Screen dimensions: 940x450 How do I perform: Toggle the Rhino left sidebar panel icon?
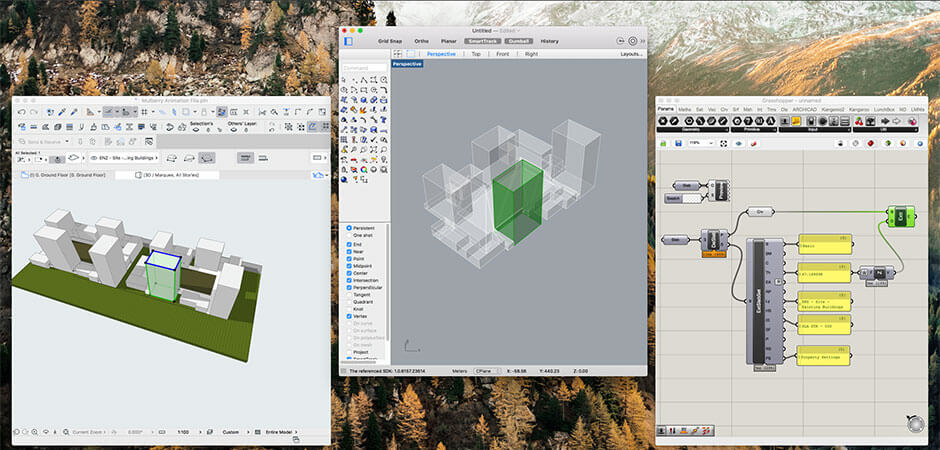[348, 41]
